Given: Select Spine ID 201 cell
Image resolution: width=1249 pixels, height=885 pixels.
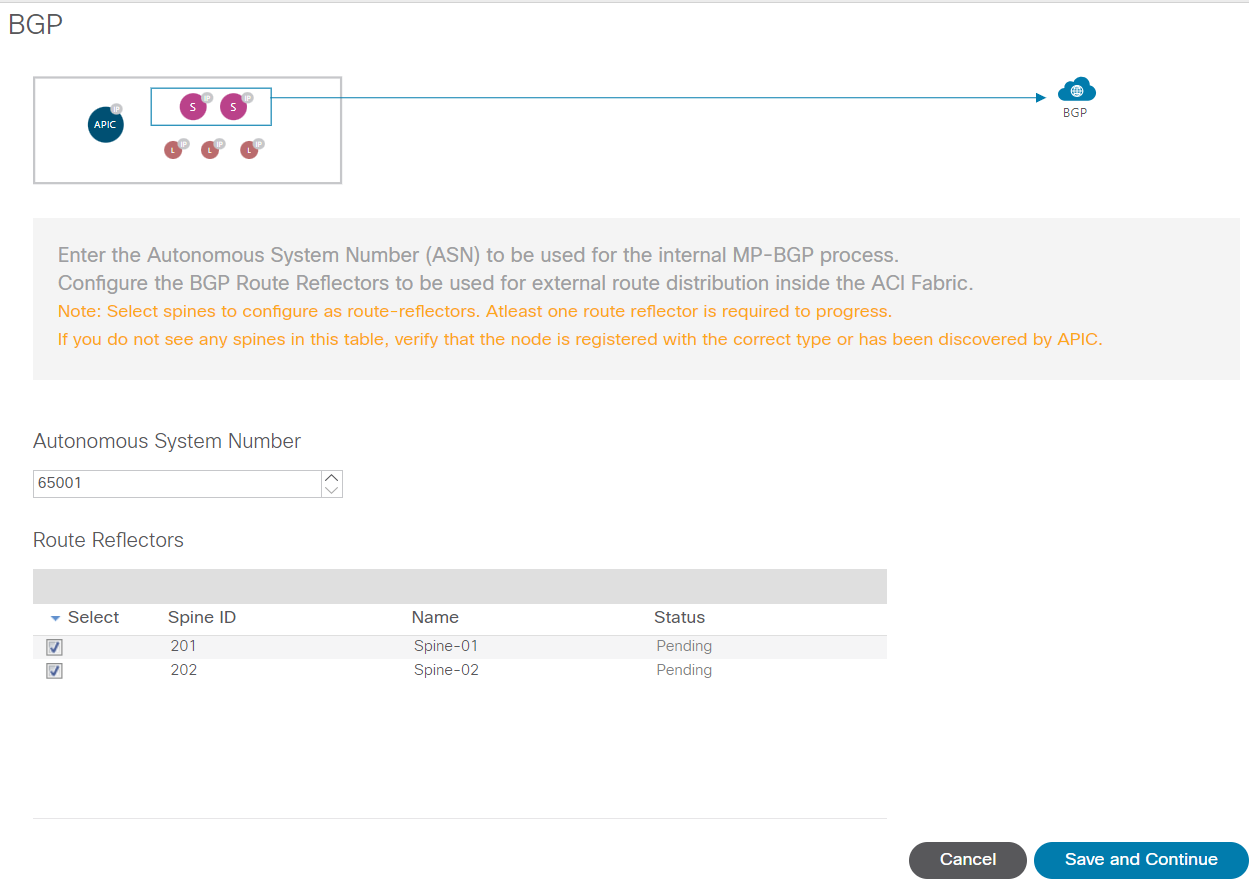Looking at the screenshot, I should coord(183,646).
